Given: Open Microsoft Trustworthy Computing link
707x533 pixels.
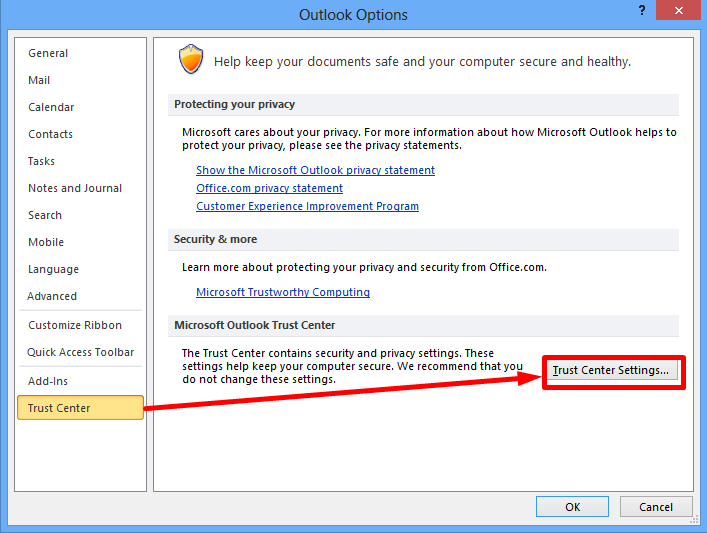Looking at the screenshot, I should [x=283, y=292].
